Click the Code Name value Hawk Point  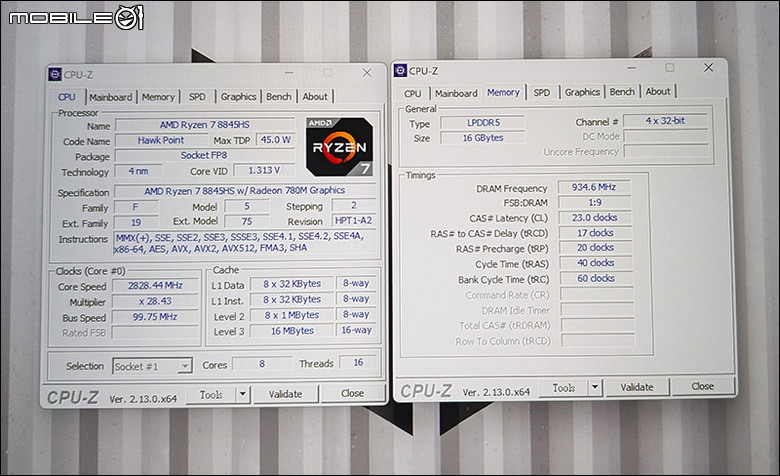pyautogui.click(x=161, y=140)
